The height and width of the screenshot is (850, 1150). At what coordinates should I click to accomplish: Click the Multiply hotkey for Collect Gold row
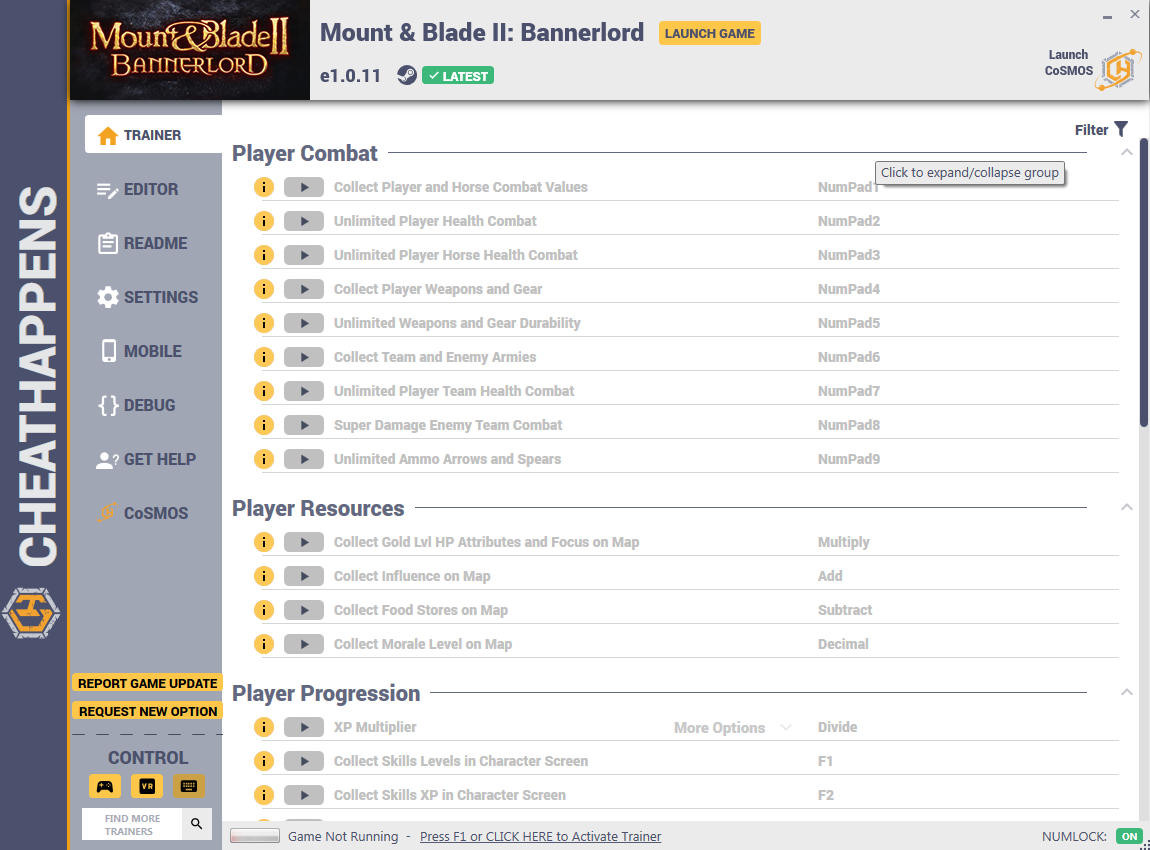tap(843, 542)
